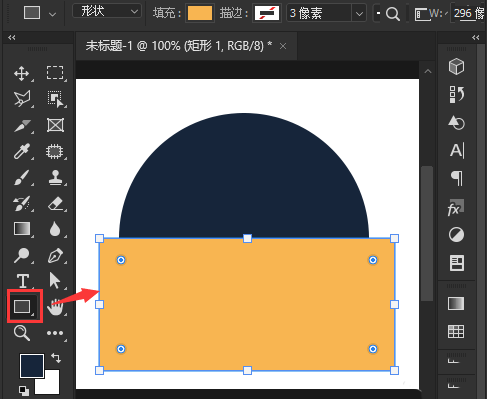Expand the 3 像素 stroke width dropdown
This screenshot has height=399, width=487.
(359, 14)
